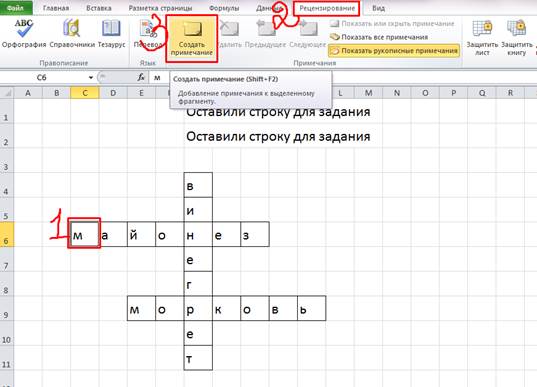Switch to the Формулы tab

click(224, 8)
